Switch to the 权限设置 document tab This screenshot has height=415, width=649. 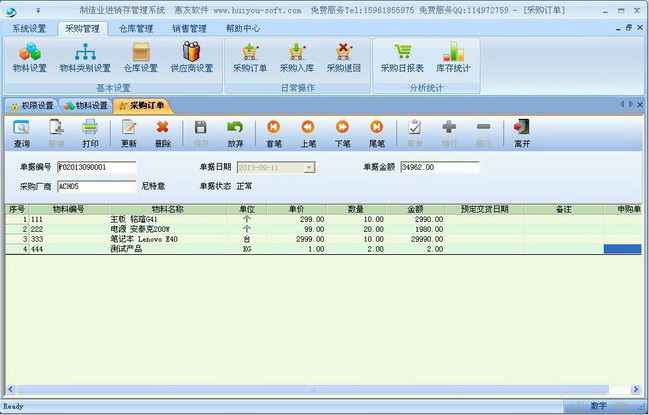(x=32, y=106)
